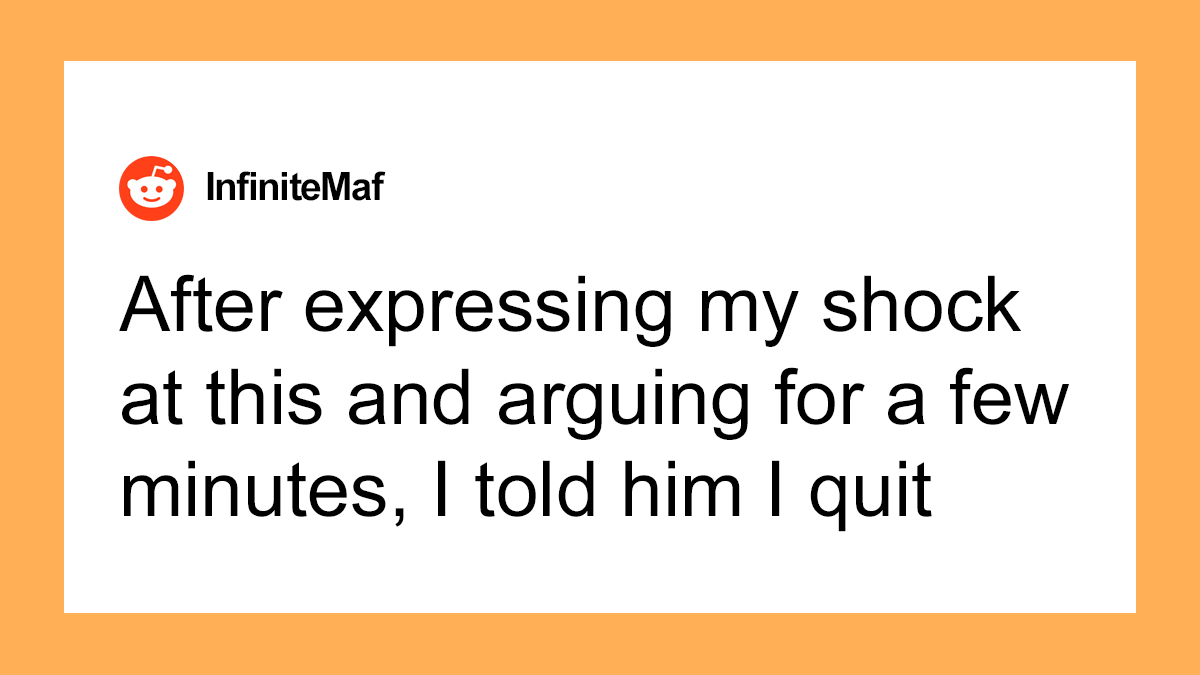Click the word "minutes," in the last line
This screenshot has height=675, width=1200.
pos(254,496)
